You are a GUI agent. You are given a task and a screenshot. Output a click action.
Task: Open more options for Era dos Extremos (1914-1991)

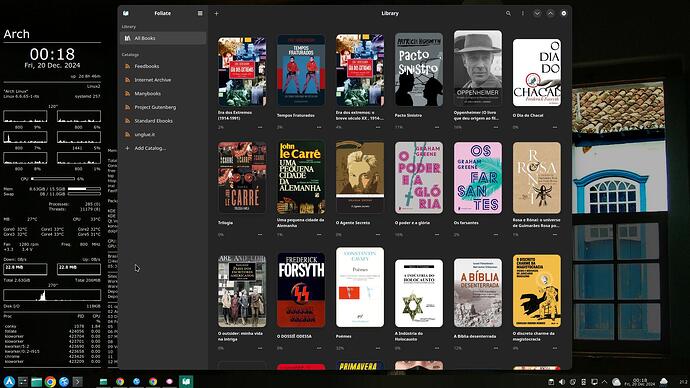pyautogui.click(x=260, y=127)
